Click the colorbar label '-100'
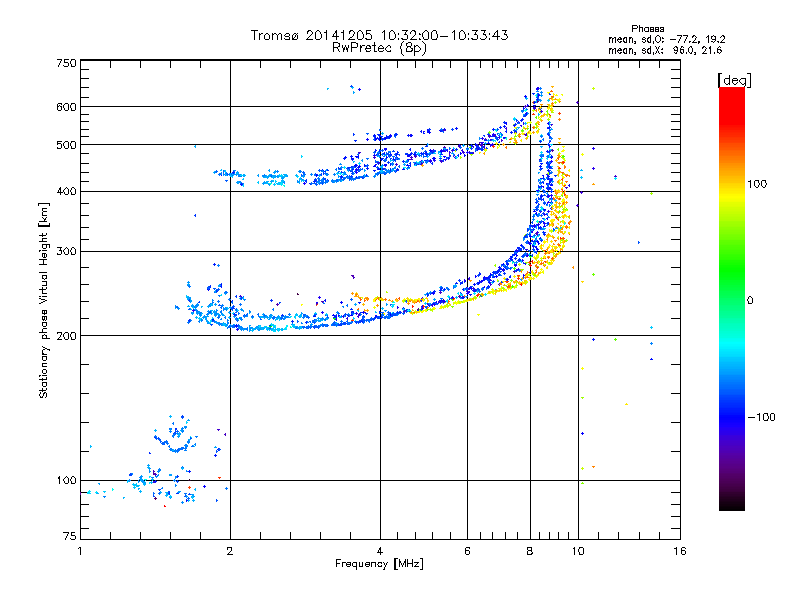The width and height of the screenshot is (800, 600). click(762, 417)
